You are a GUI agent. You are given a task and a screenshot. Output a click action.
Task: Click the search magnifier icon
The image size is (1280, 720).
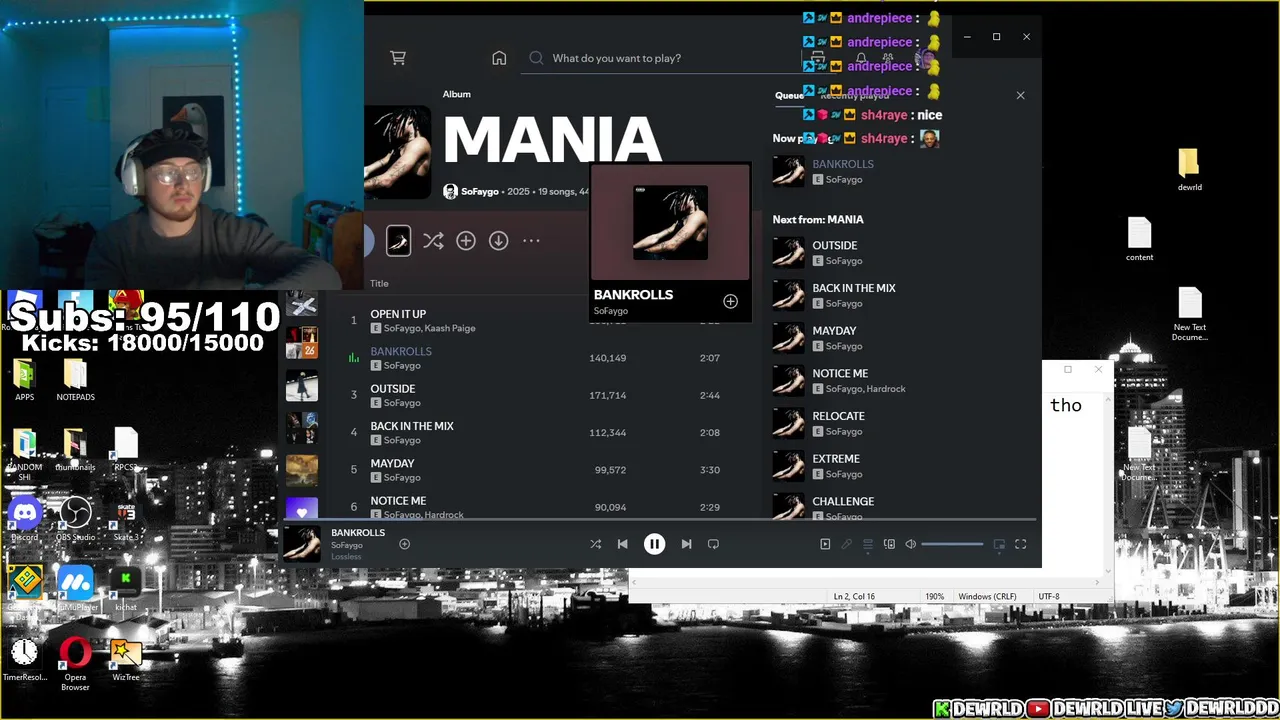536,58
